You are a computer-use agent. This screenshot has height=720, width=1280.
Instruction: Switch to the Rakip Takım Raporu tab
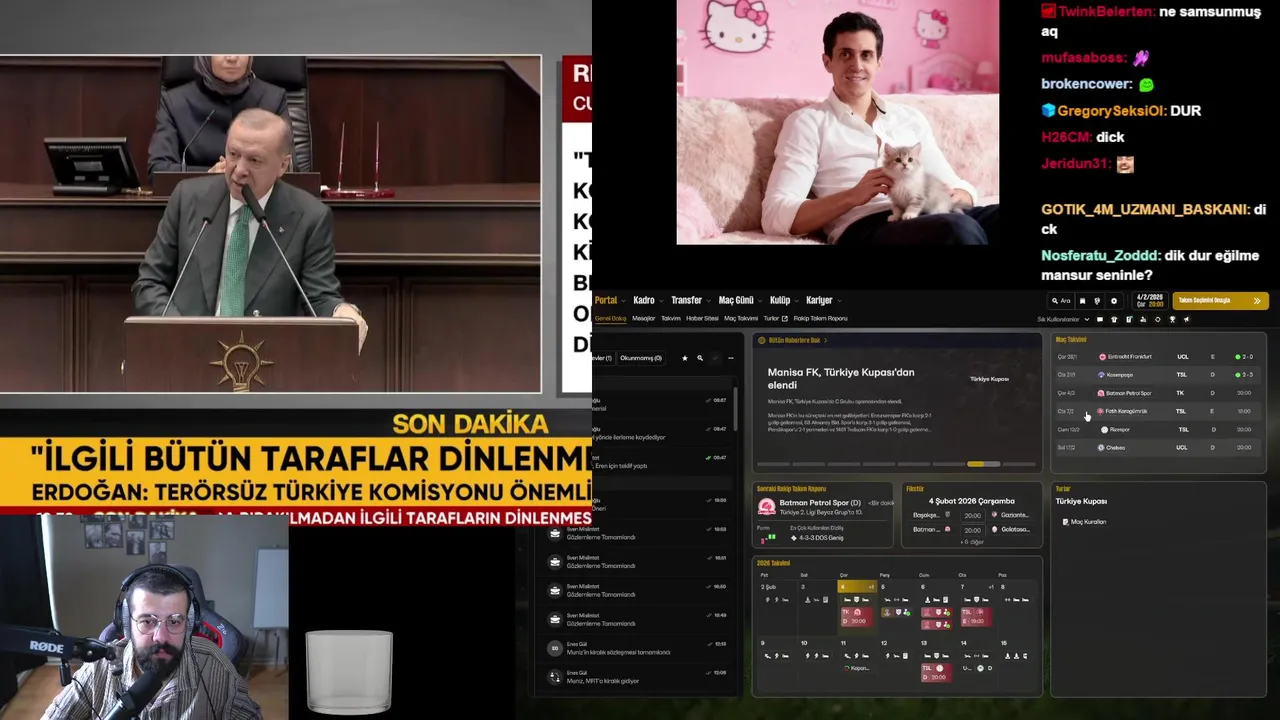[x=820, y=319]
